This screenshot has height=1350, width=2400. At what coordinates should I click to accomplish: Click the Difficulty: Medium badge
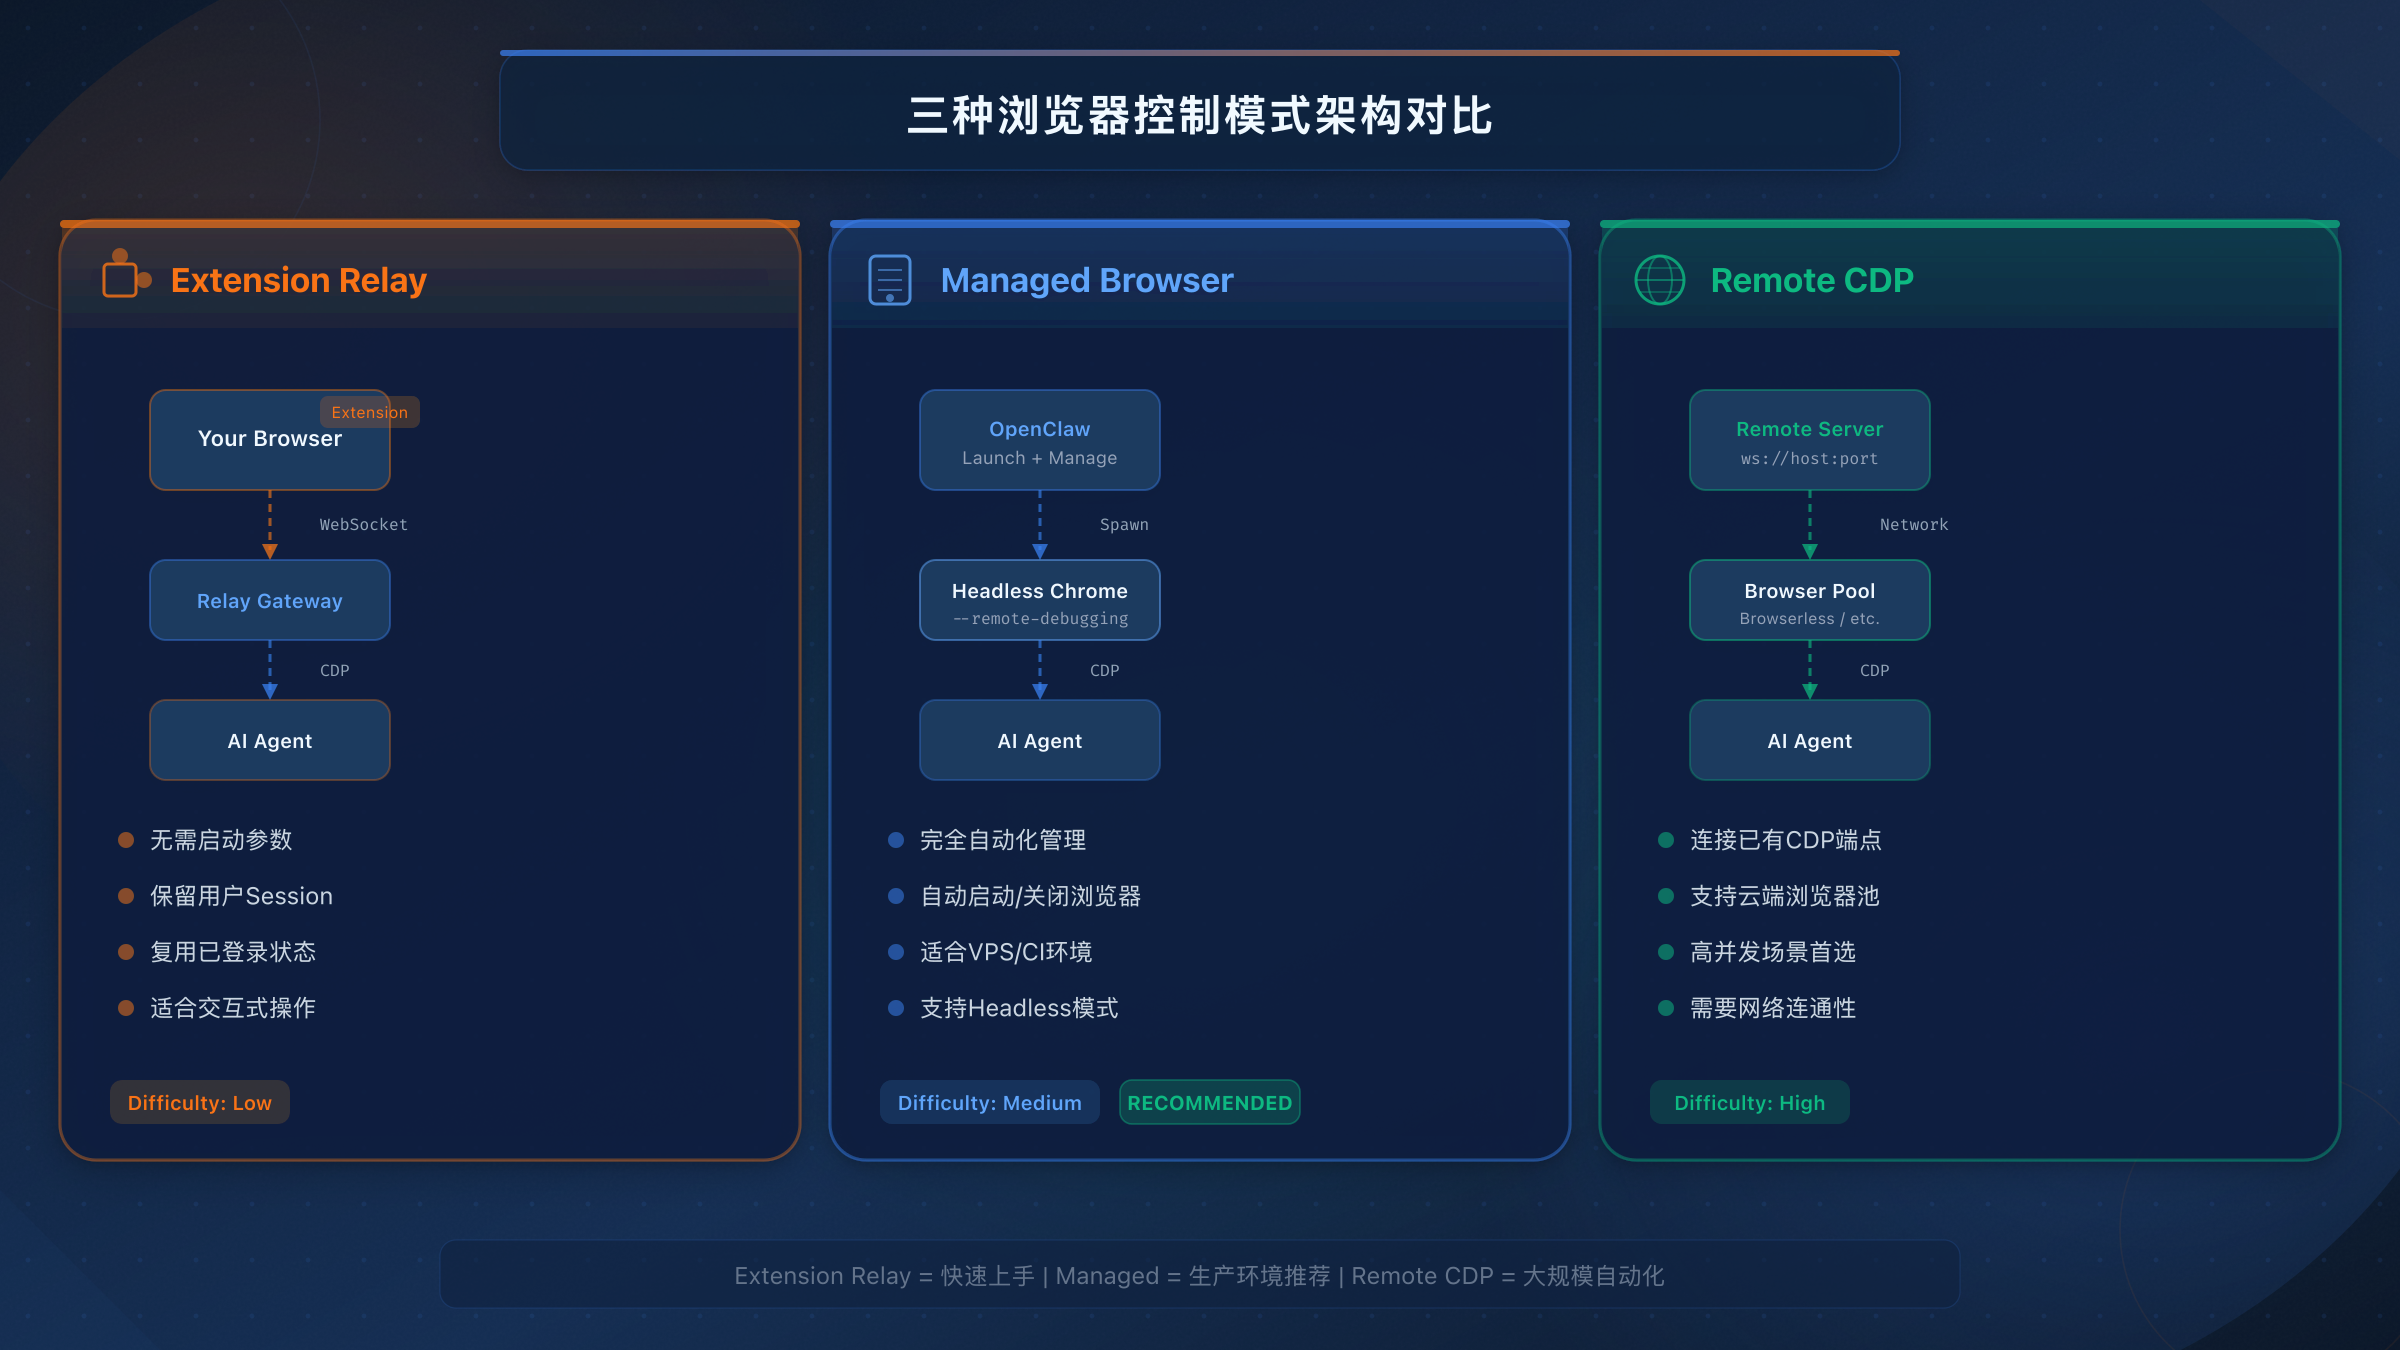click(989, 1102)
